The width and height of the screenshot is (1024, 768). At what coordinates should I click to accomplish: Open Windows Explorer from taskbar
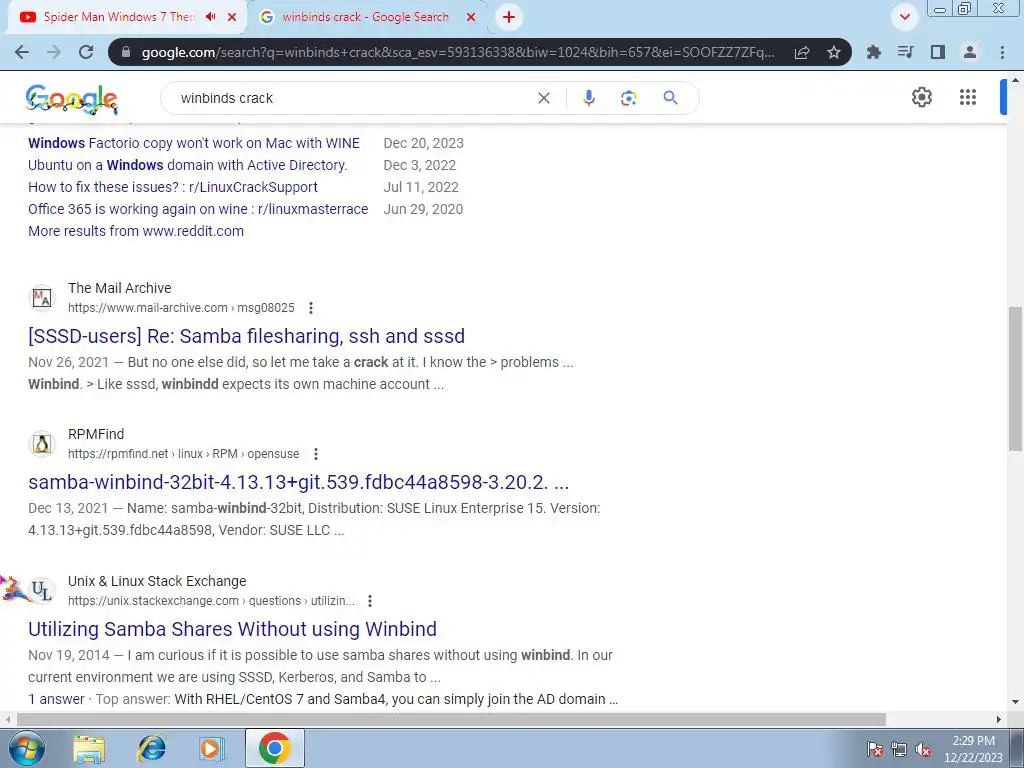[89, 749]
